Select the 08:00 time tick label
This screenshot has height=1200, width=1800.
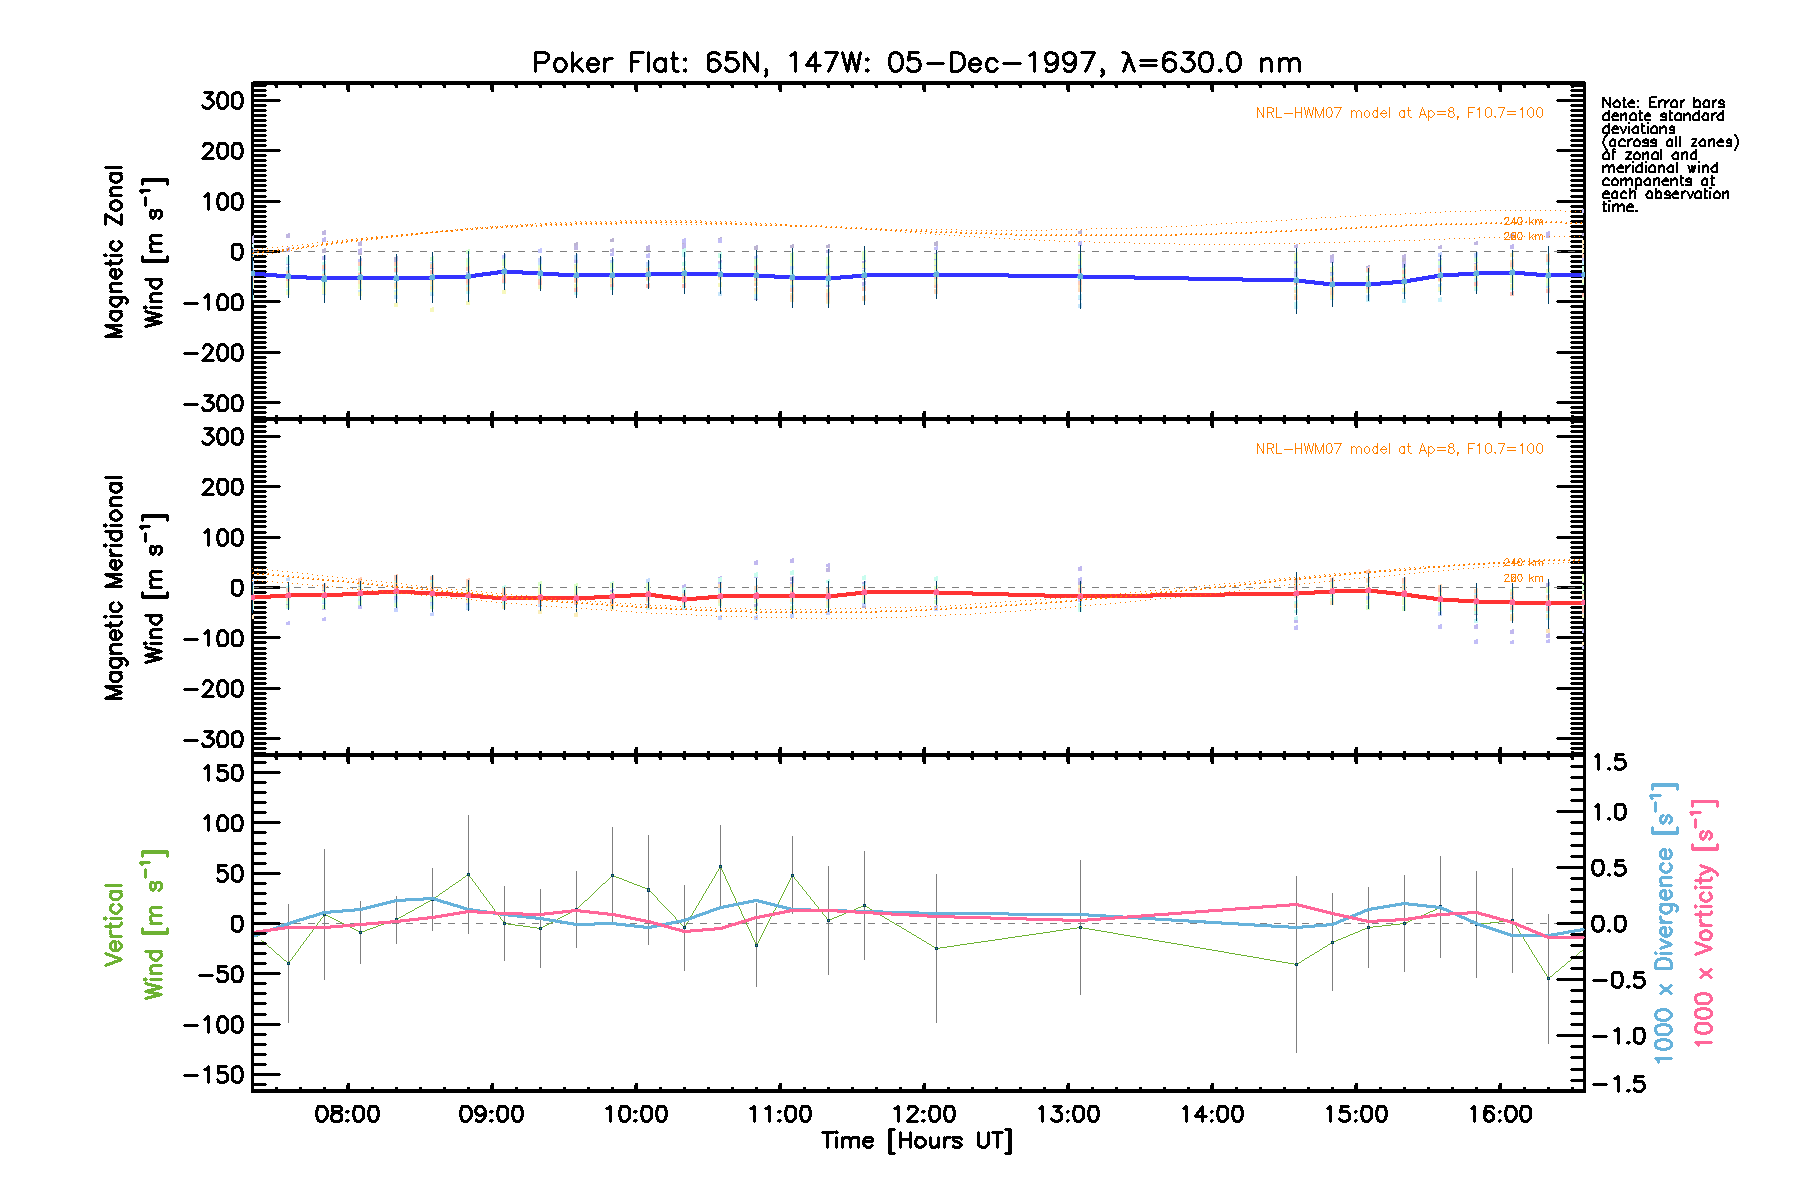tap(347, 1114)
